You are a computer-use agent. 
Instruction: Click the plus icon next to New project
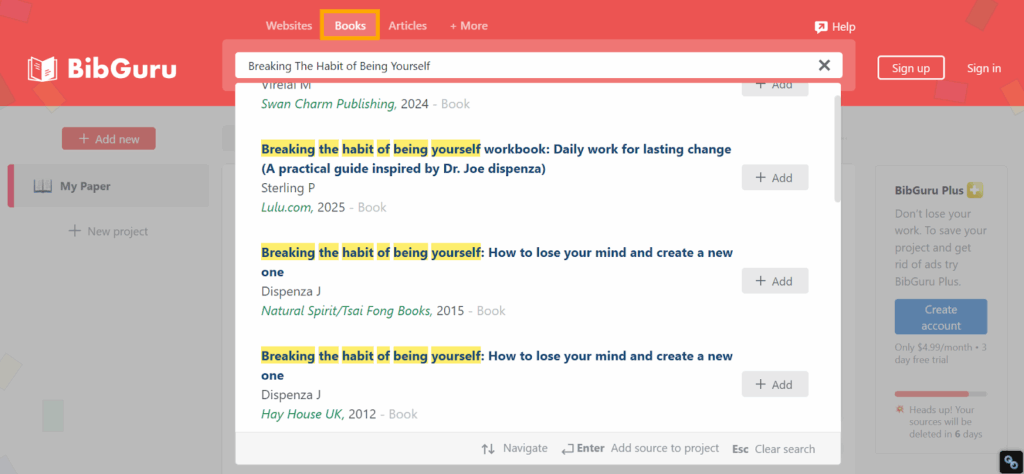(x=75, y=231)
